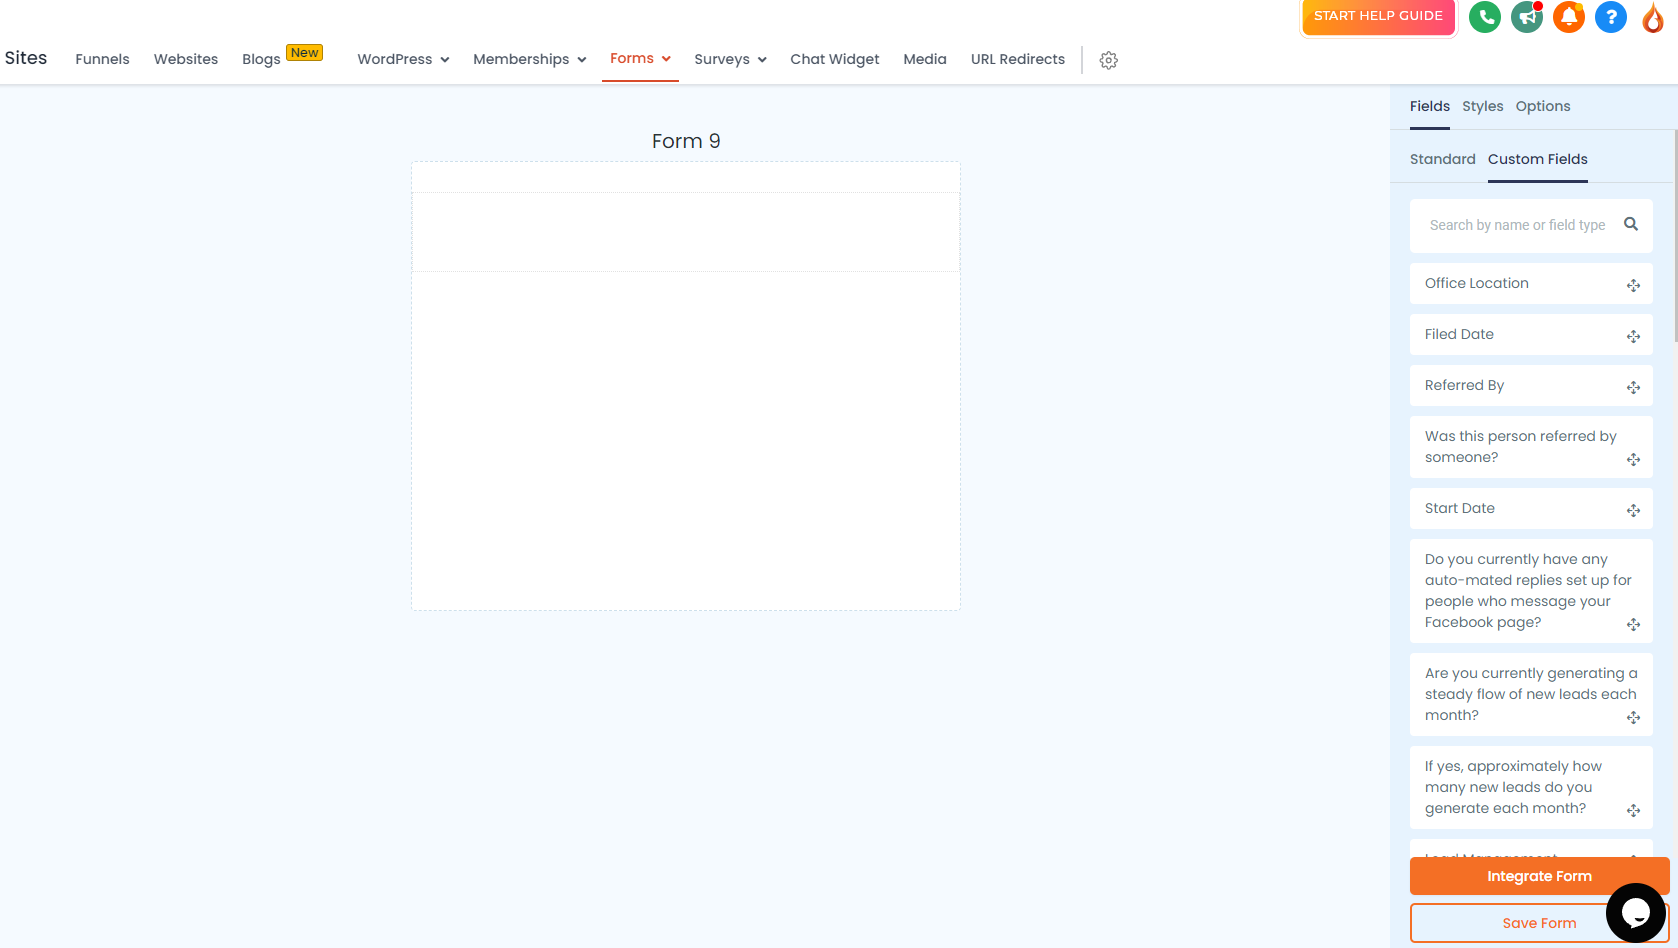Viewport: 1678px width, 948px height.
Task: Open Blogs section
Action: tap(261, 59)
